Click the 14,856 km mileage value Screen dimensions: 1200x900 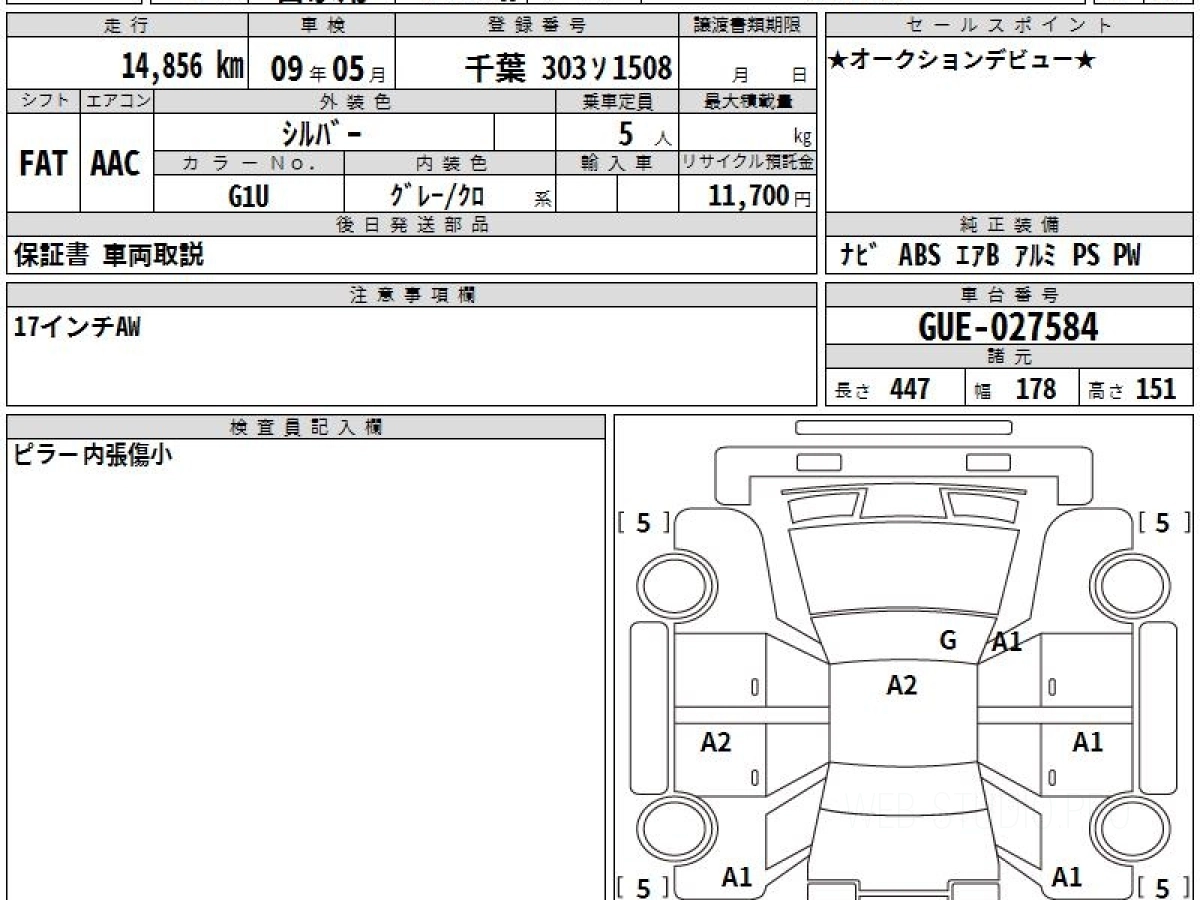183,67
